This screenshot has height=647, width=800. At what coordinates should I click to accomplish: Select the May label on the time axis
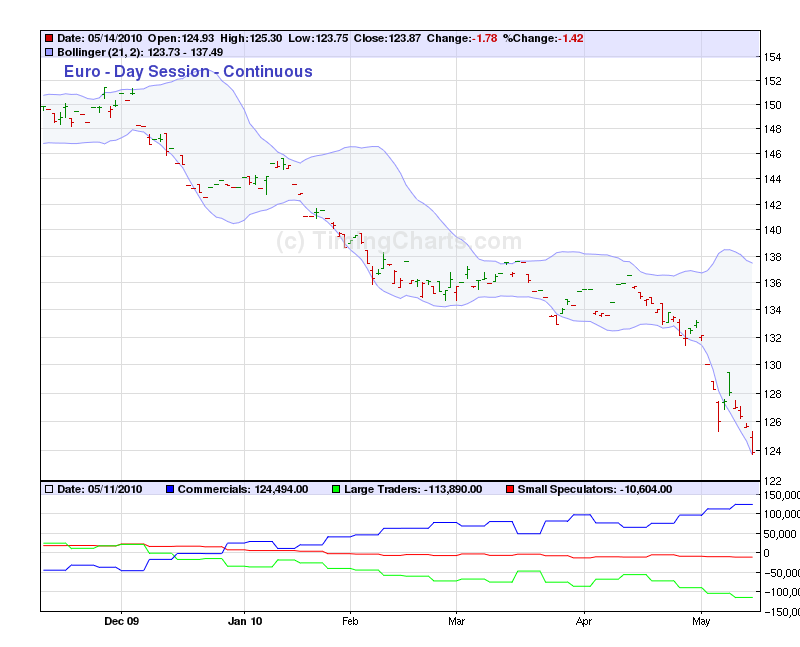point(700,621)
